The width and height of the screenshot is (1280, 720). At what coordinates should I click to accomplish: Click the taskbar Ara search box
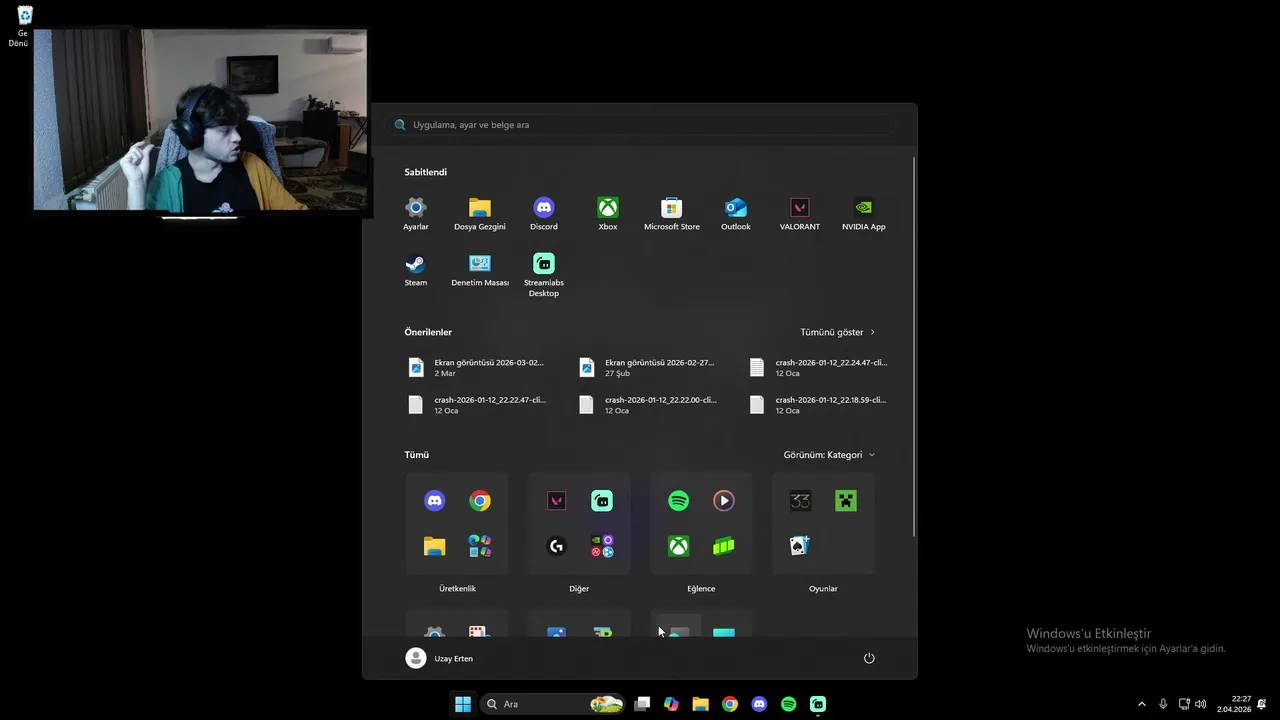[552, 704]
